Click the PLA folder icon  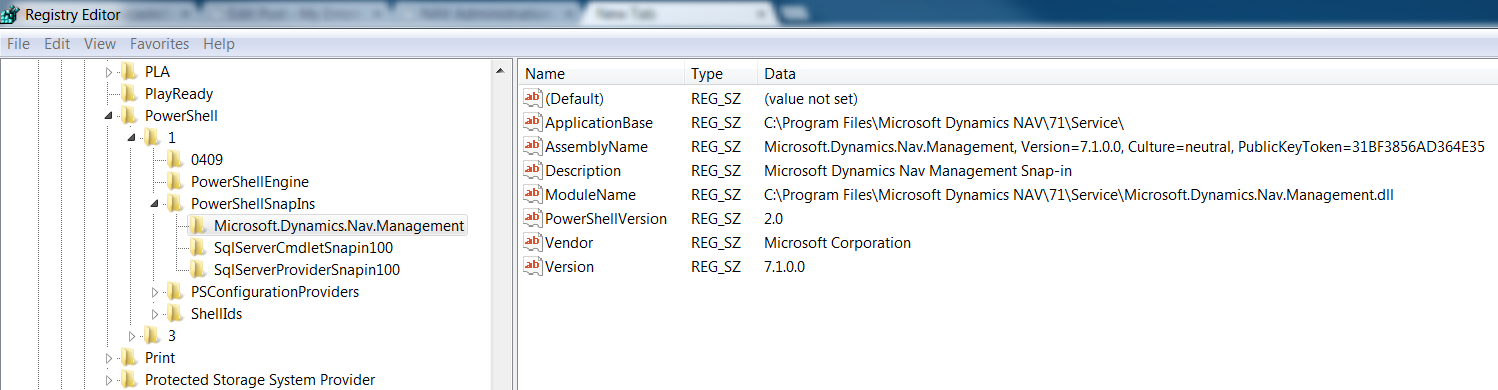coord(128,72)
